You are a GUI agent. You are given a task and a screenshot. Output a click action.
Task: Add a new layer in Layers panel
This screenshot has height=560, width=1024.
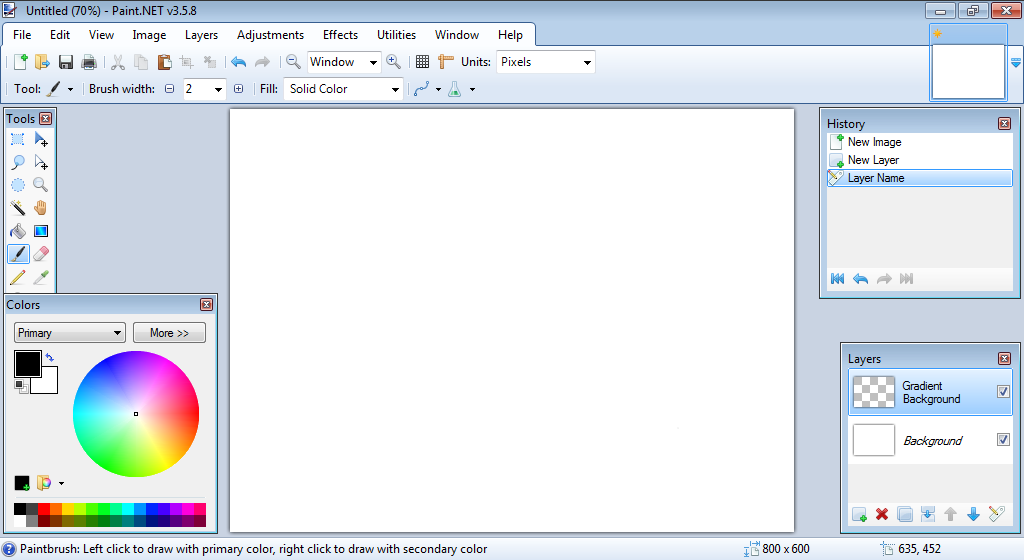tap(859, 514)
